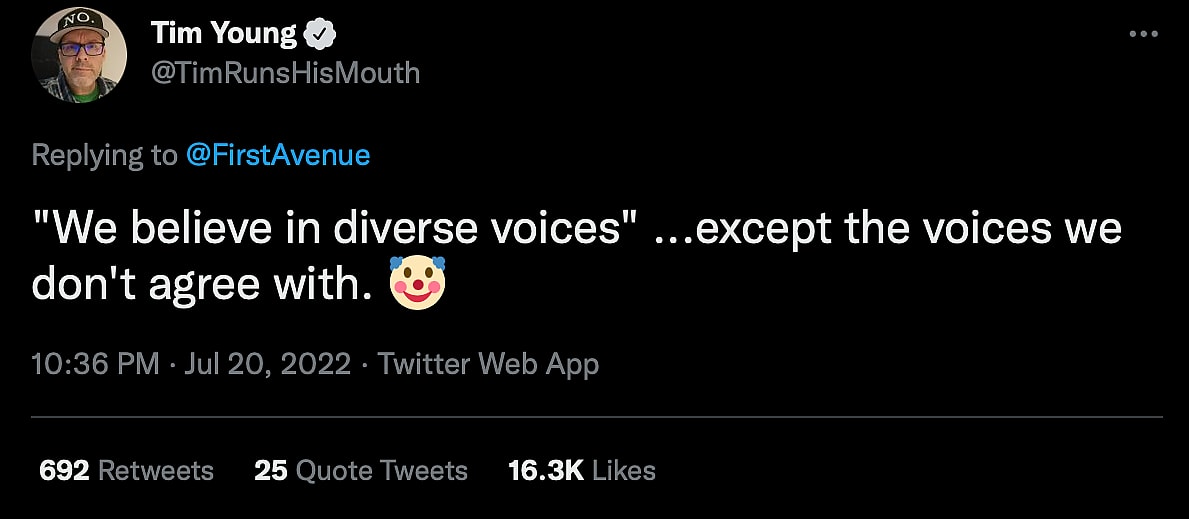The image size is (1189, 519).
Task: Open the @FirstAvenue mention link
Action: pos(277,155)
